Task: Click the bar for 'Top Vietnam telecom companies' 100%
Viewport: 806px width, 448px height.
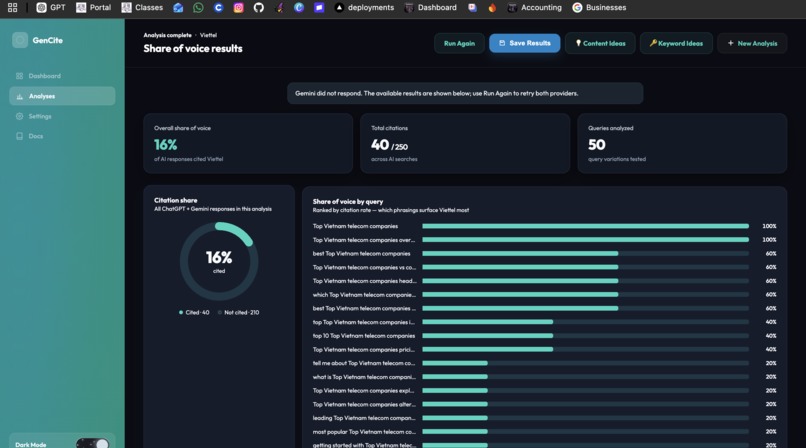Action: (x=585, y=226)
